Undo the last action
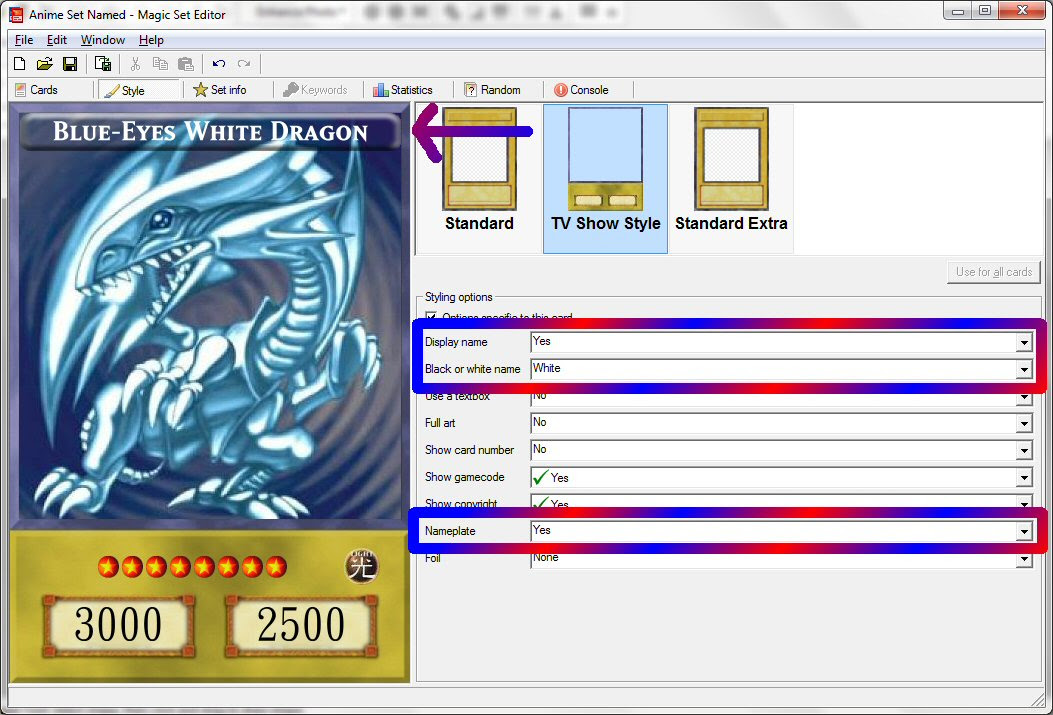 (x=219, y=64)
